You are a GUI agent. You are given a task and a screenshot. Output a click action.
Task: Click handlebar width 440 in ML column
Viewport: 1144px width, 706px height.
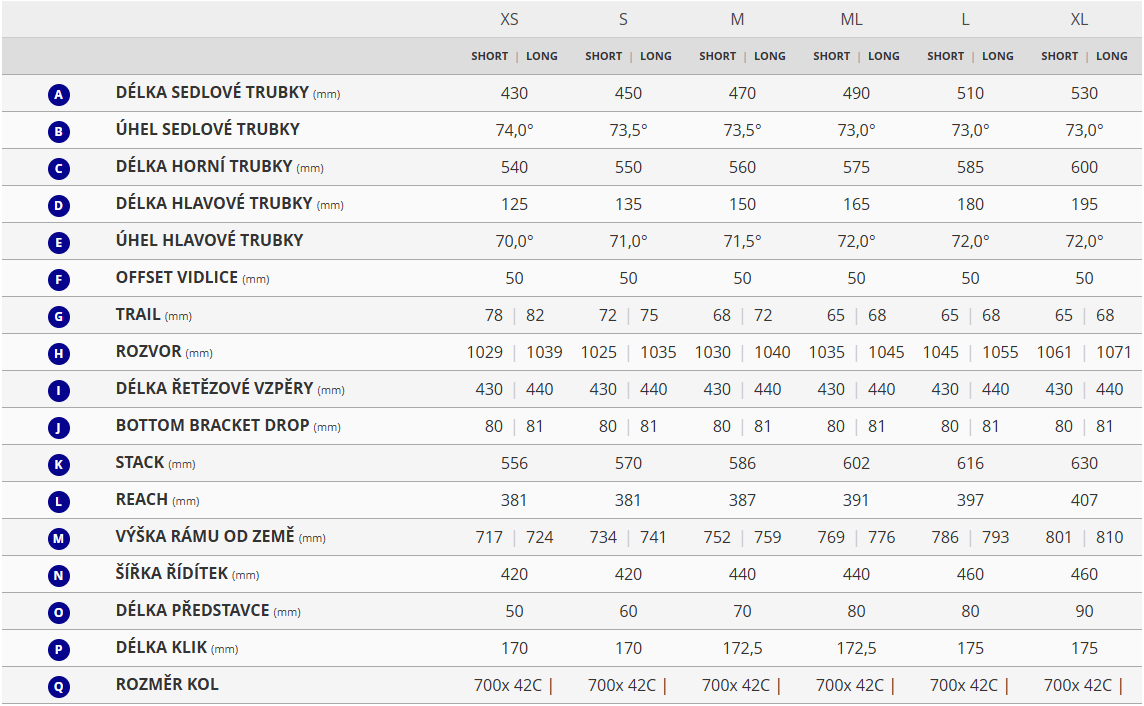(x=857, y=574)
